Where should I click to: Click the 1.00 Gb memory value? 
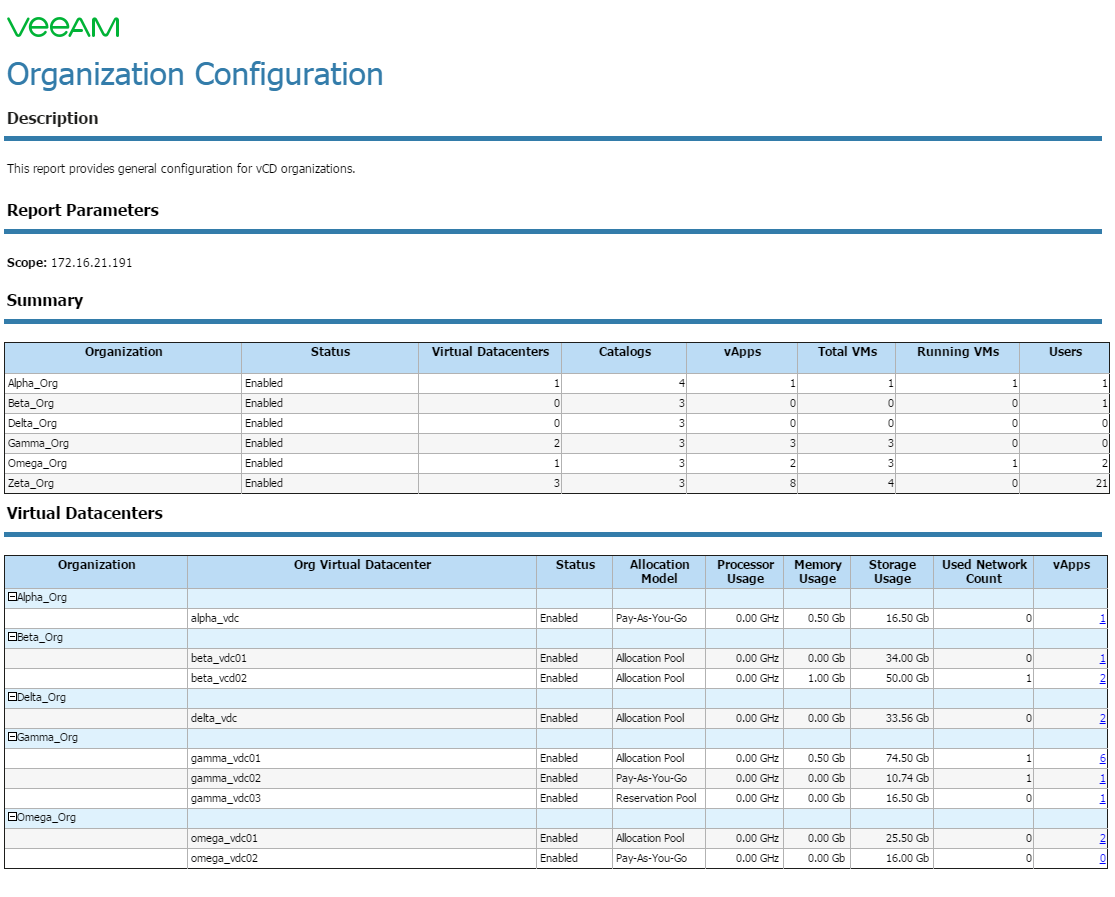click(826, 678)
